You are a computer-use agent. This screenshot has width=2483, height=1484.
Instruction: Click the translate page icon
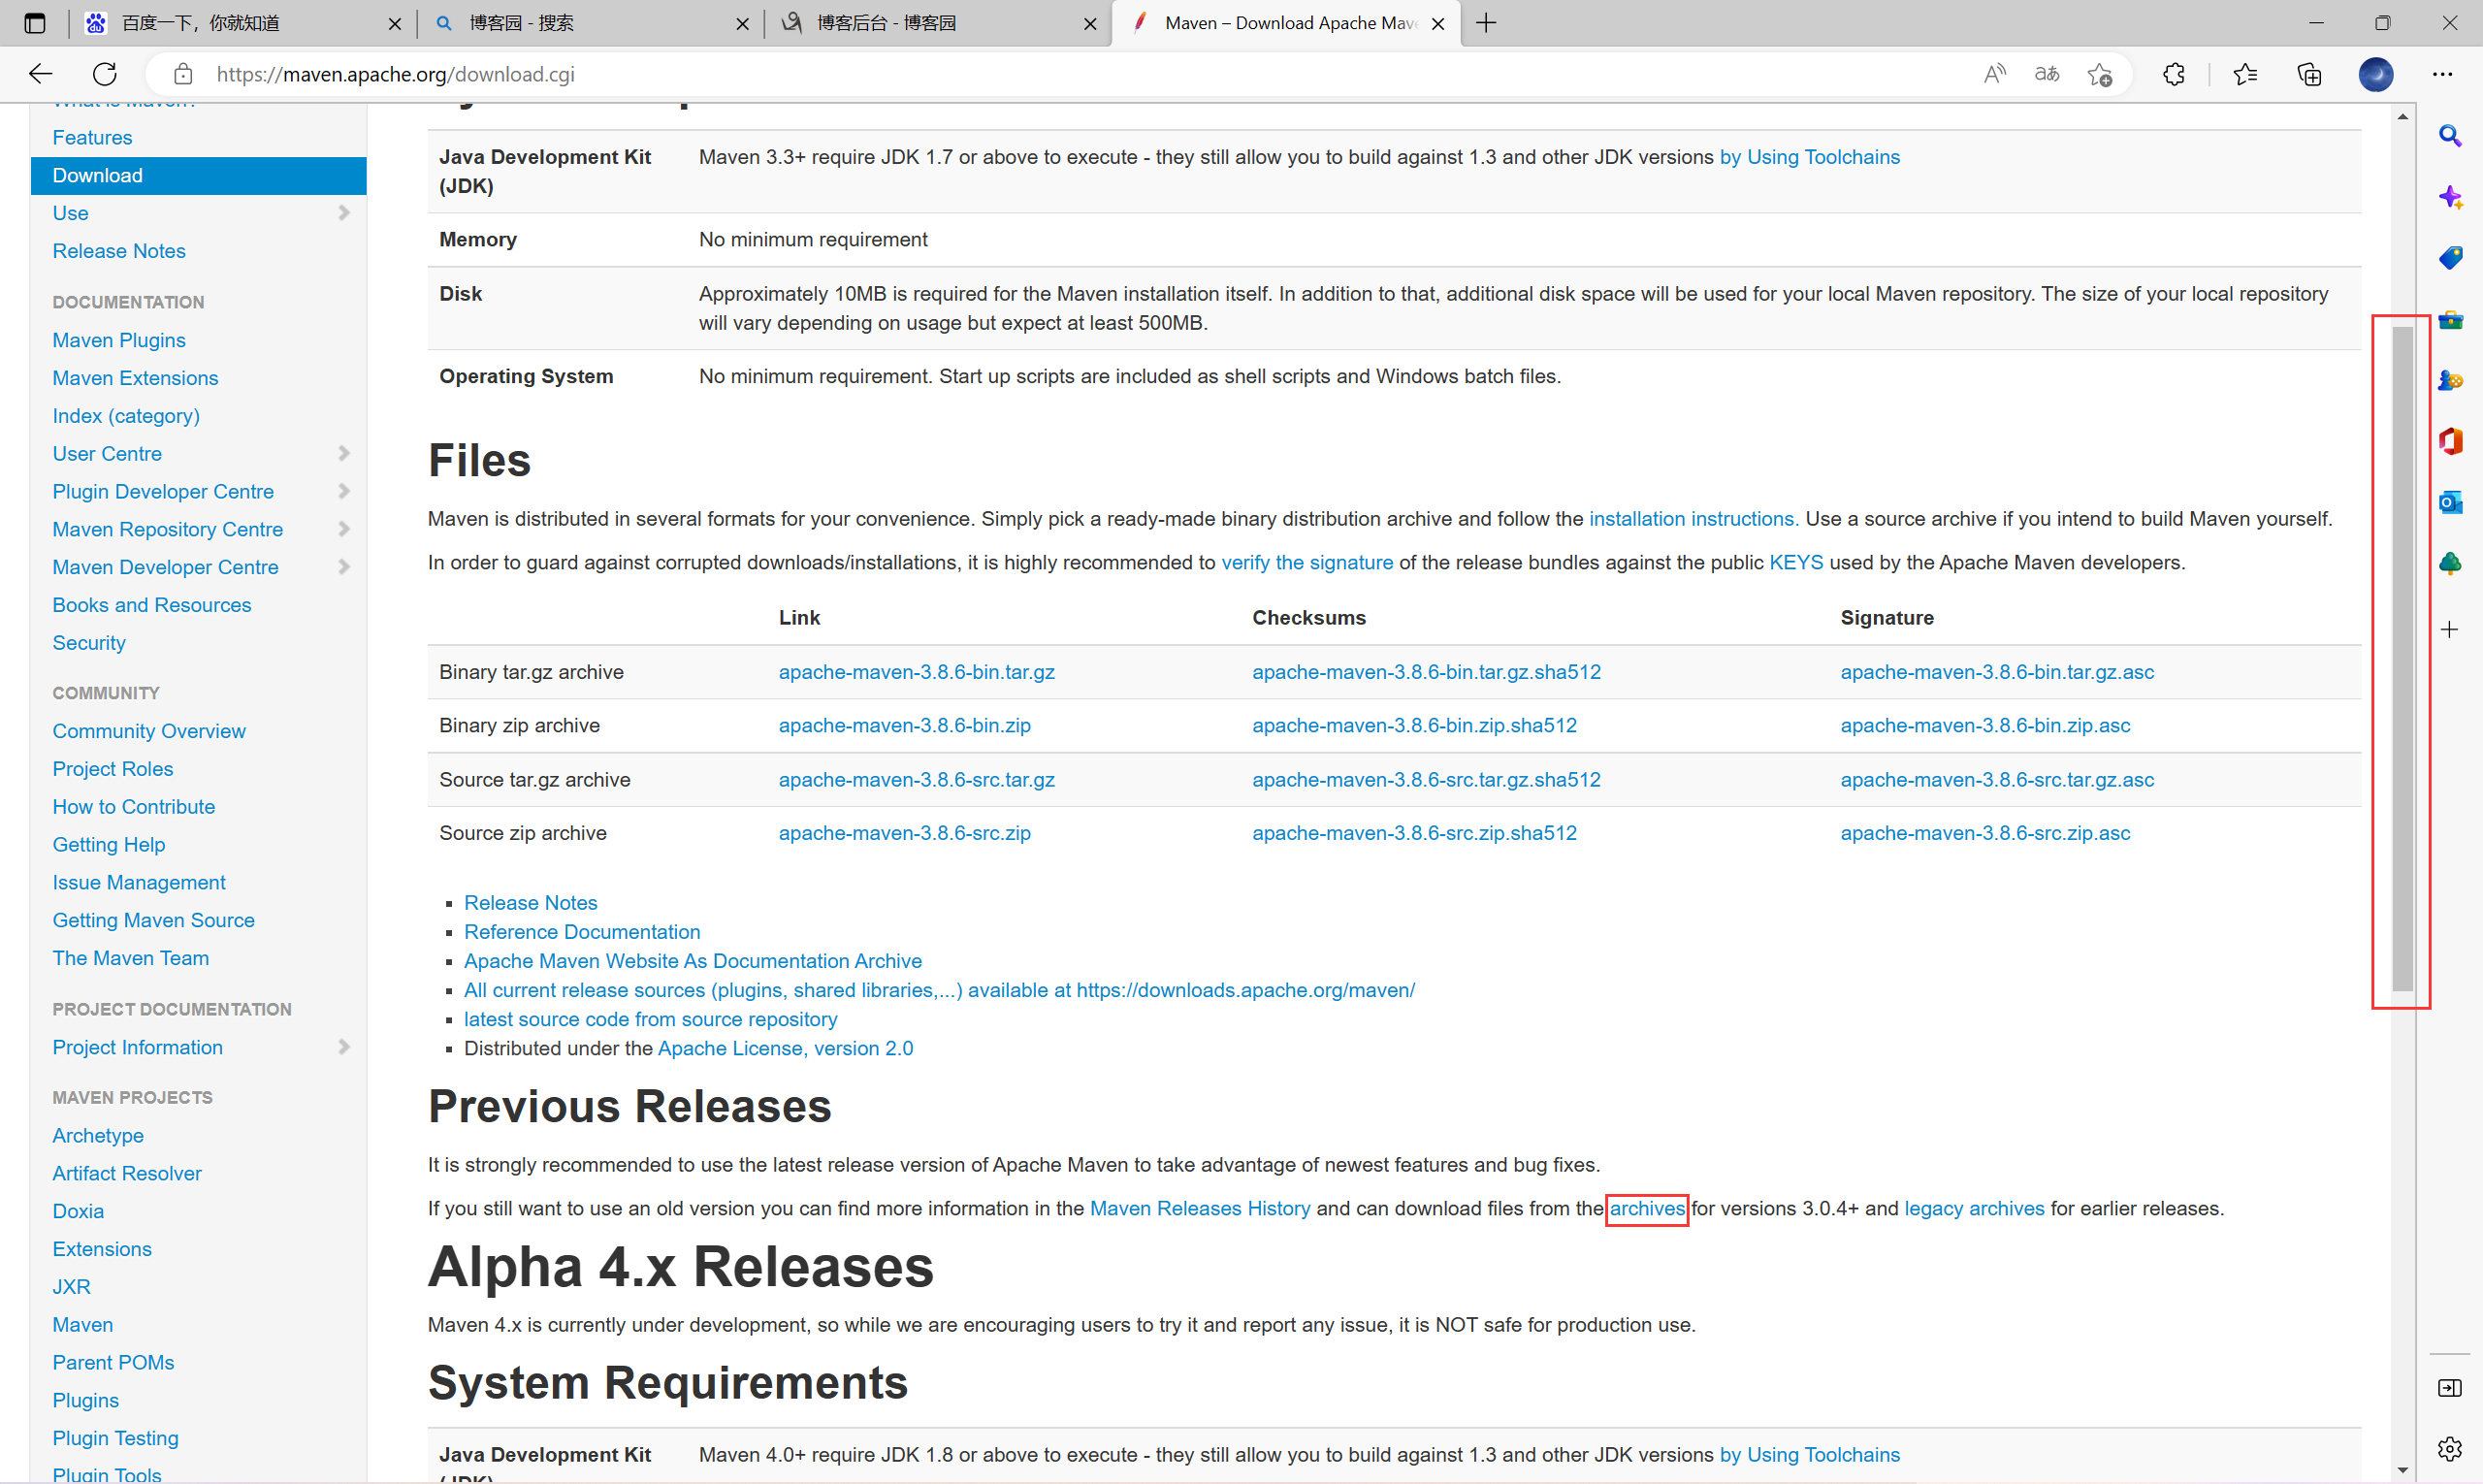[x=2047, y=74]
